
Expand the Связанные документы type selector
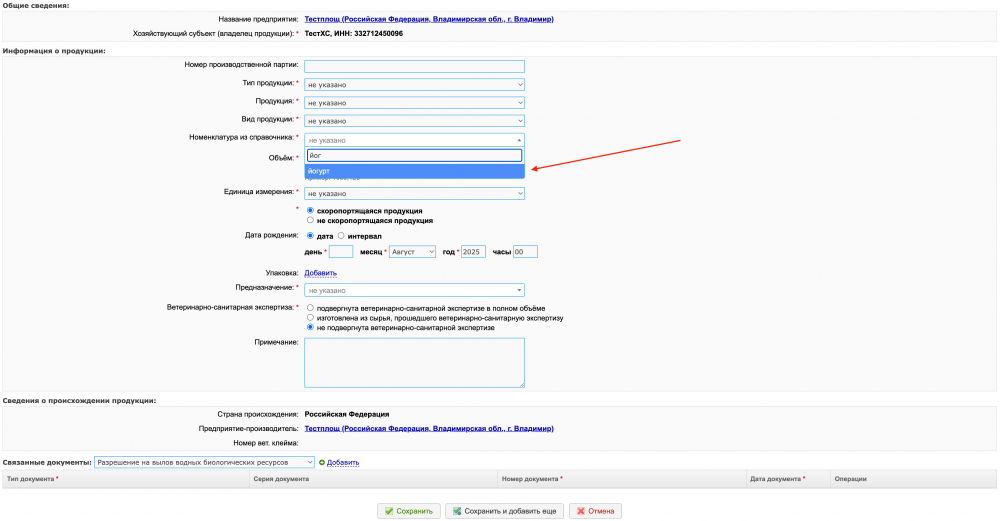tap(204, 462)
